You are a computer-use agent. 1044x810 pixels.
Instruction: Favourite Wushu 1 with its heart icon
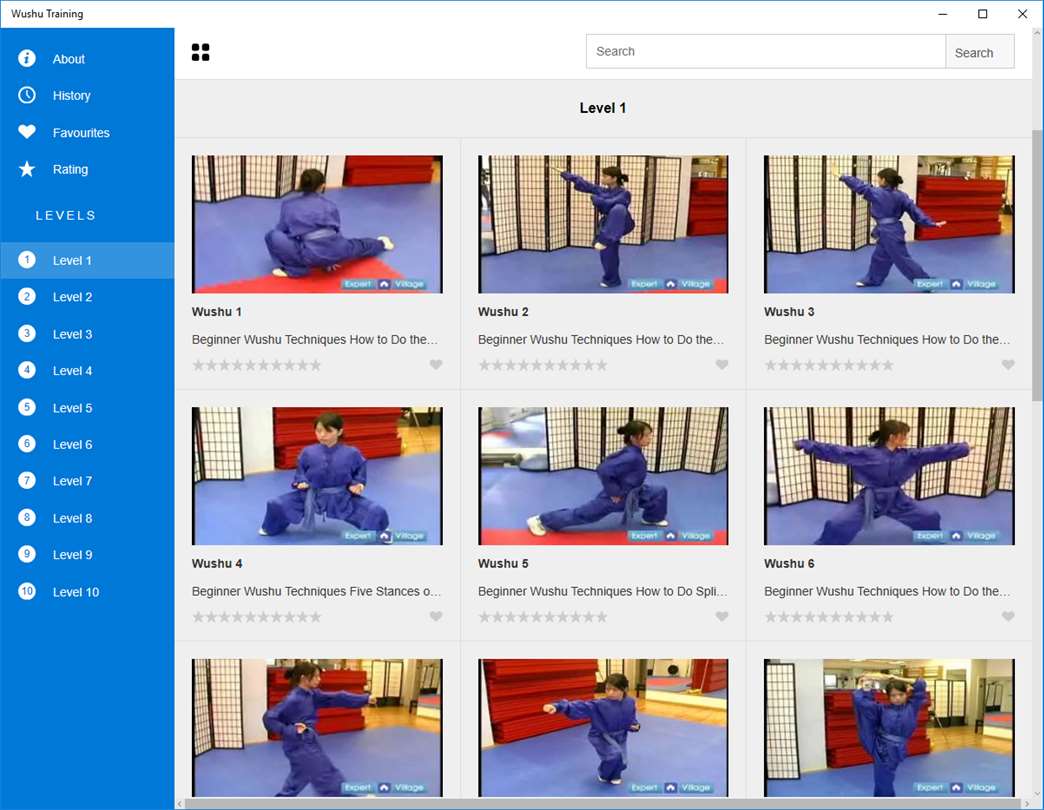click(435, 365)
